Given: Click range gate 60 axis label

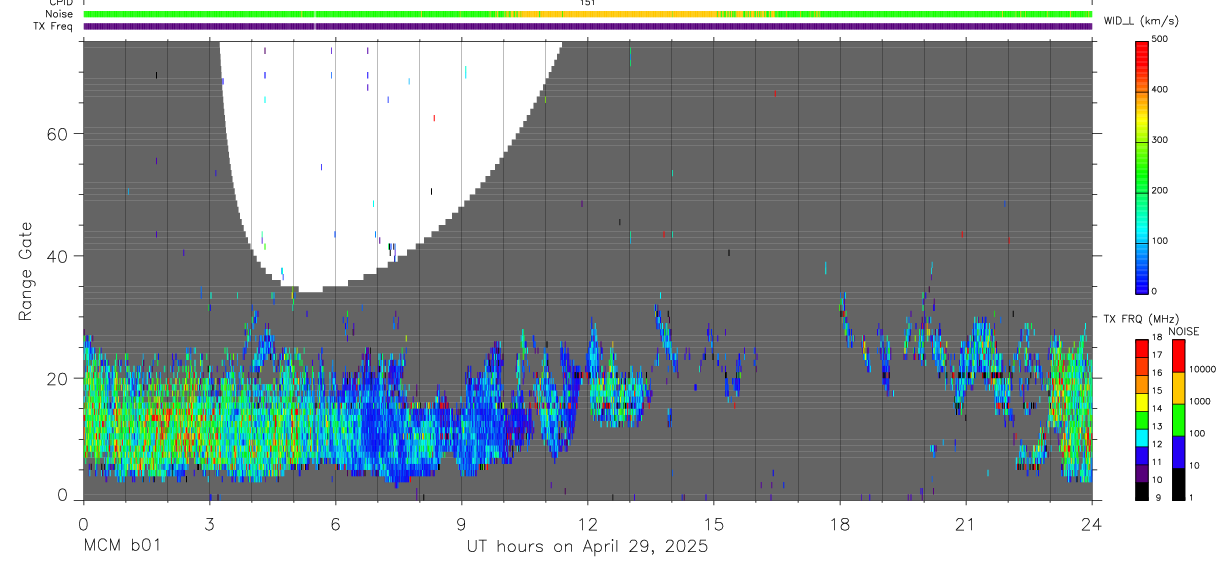Looking at the screenshot, I should tap(58, 134).
